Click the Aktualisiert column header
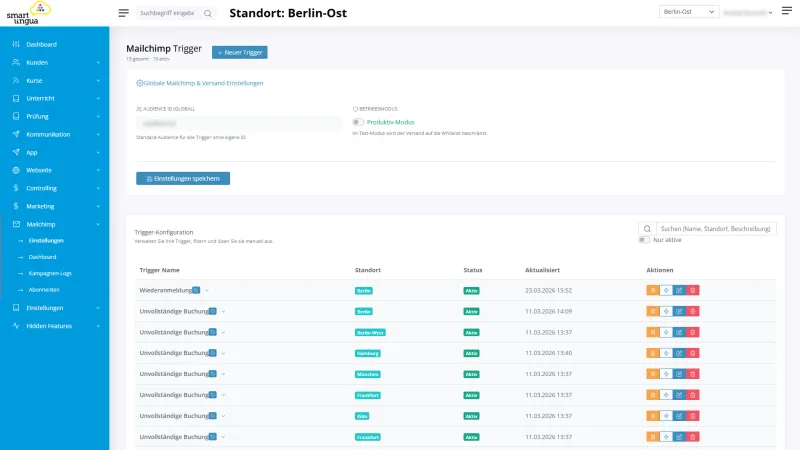Viewport: 800px width, 450px height. click(x=542, y=270)
